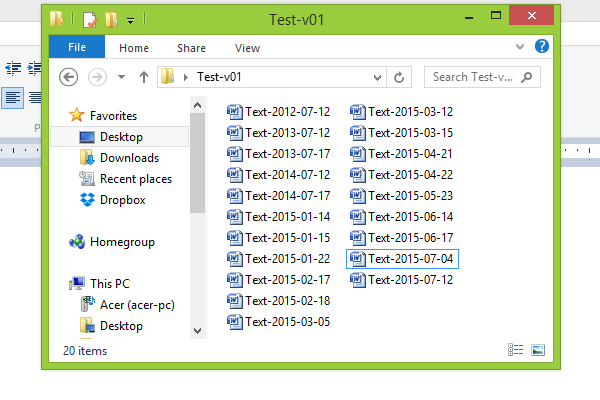Switch to the View ribbon tab
600x400 pixels.
247,48
